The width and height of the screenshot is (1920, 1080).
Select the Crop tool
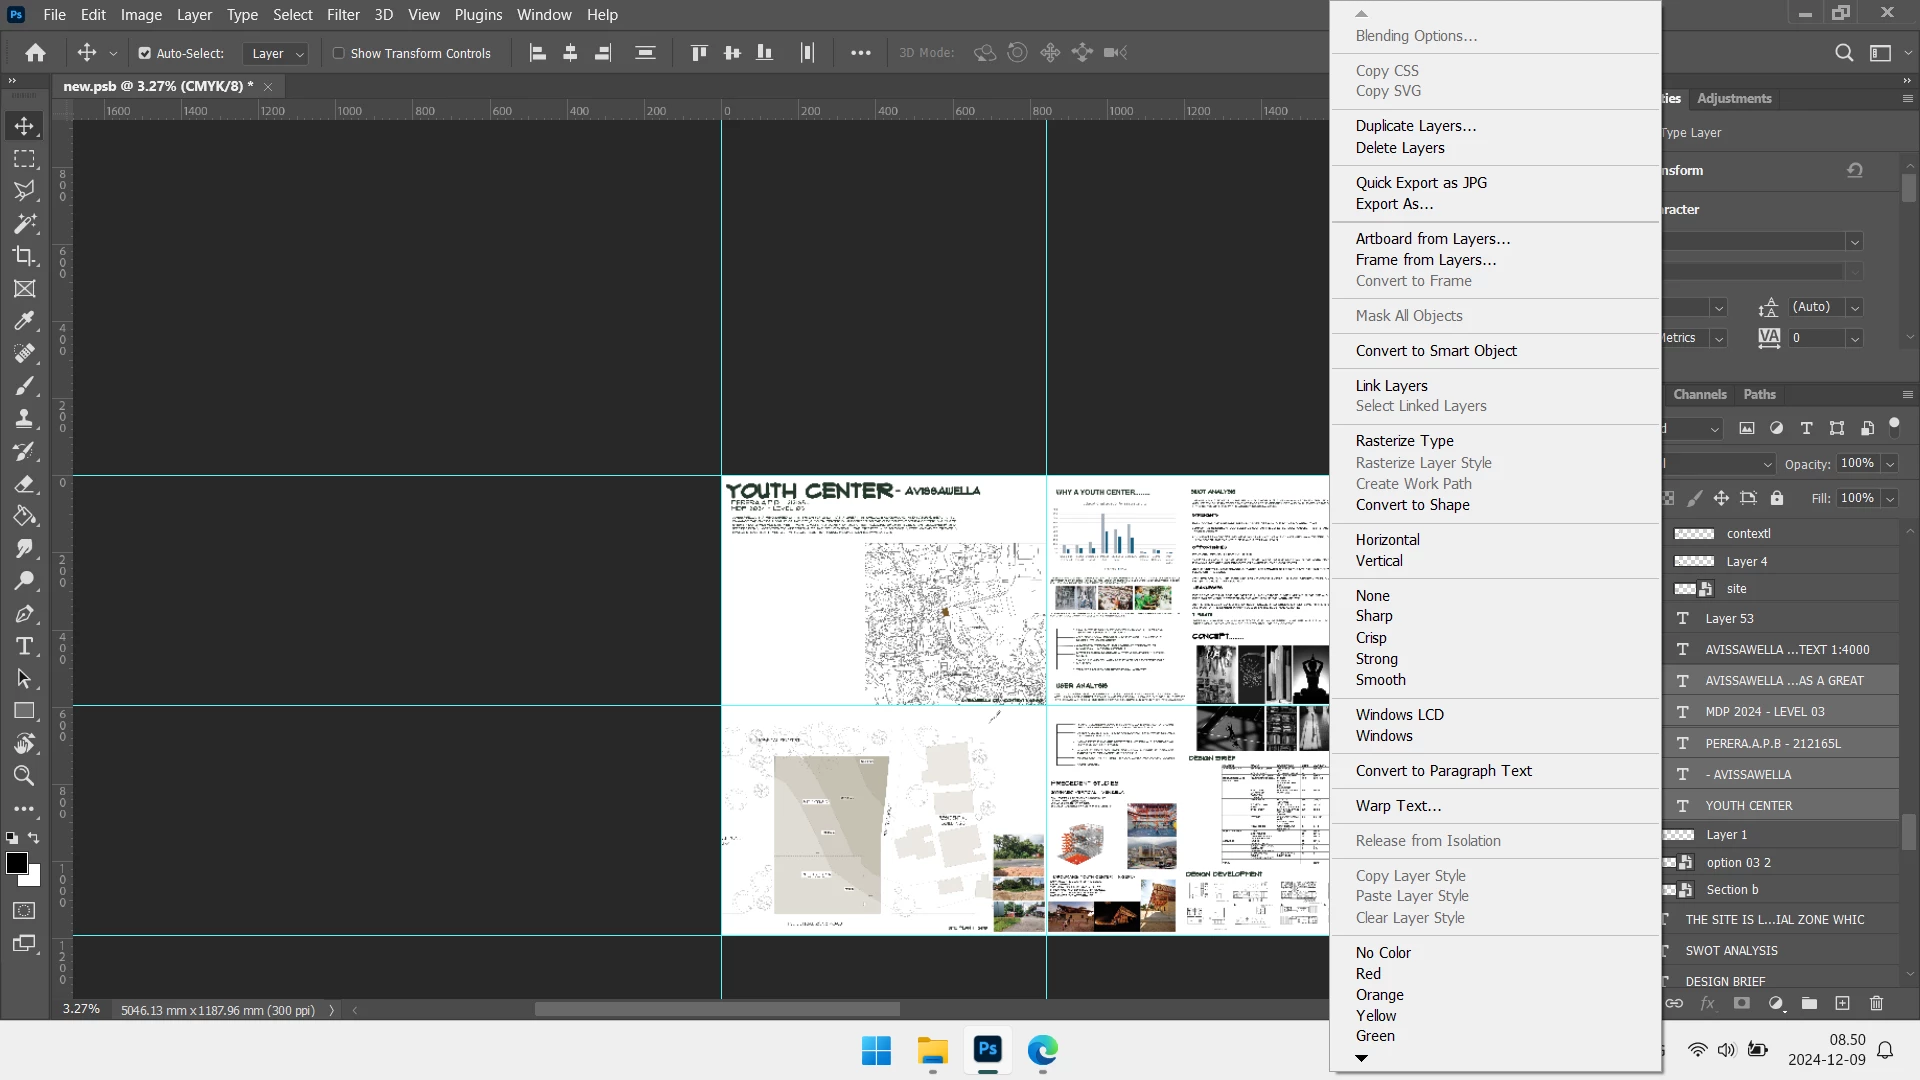click(x=24, y=256)
